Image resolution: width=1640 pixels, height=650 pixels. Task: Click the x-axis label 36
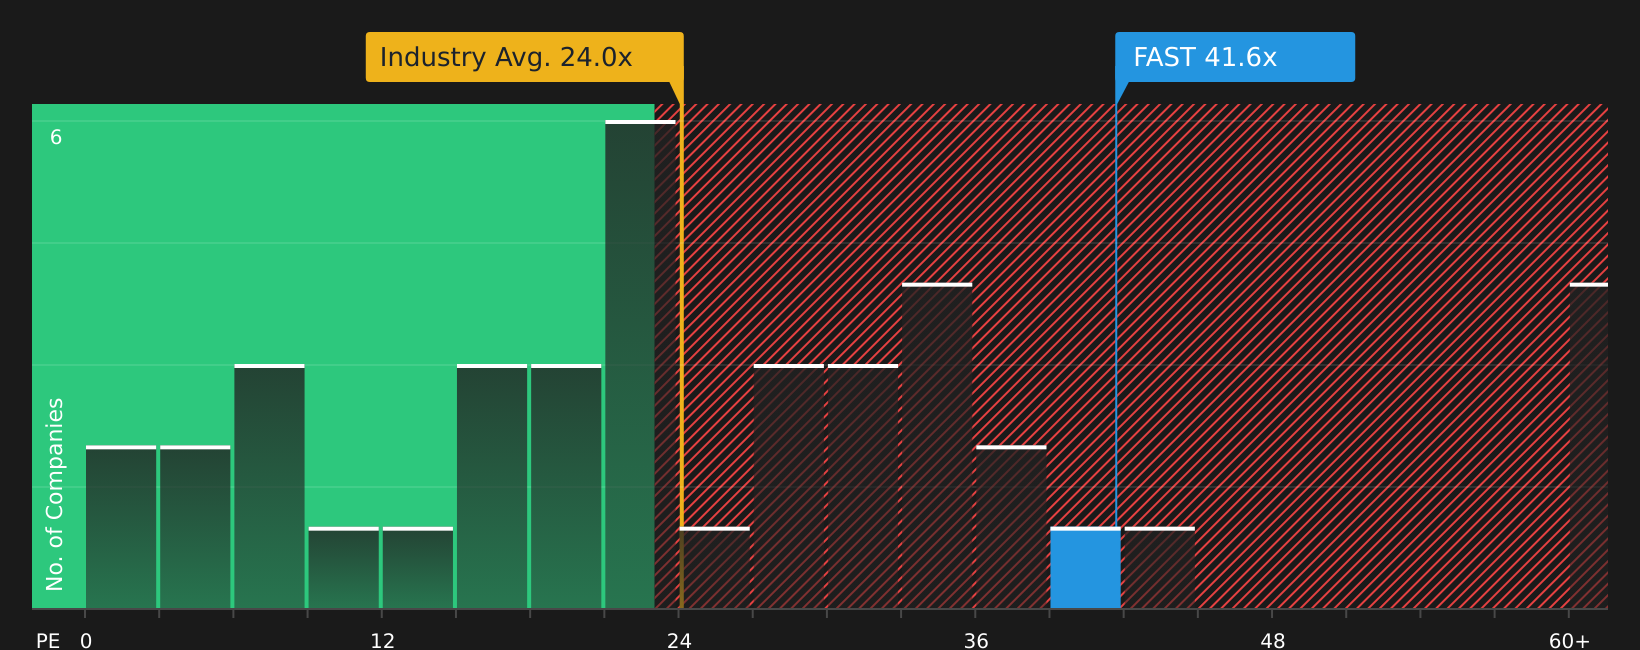tap(976, 641)
